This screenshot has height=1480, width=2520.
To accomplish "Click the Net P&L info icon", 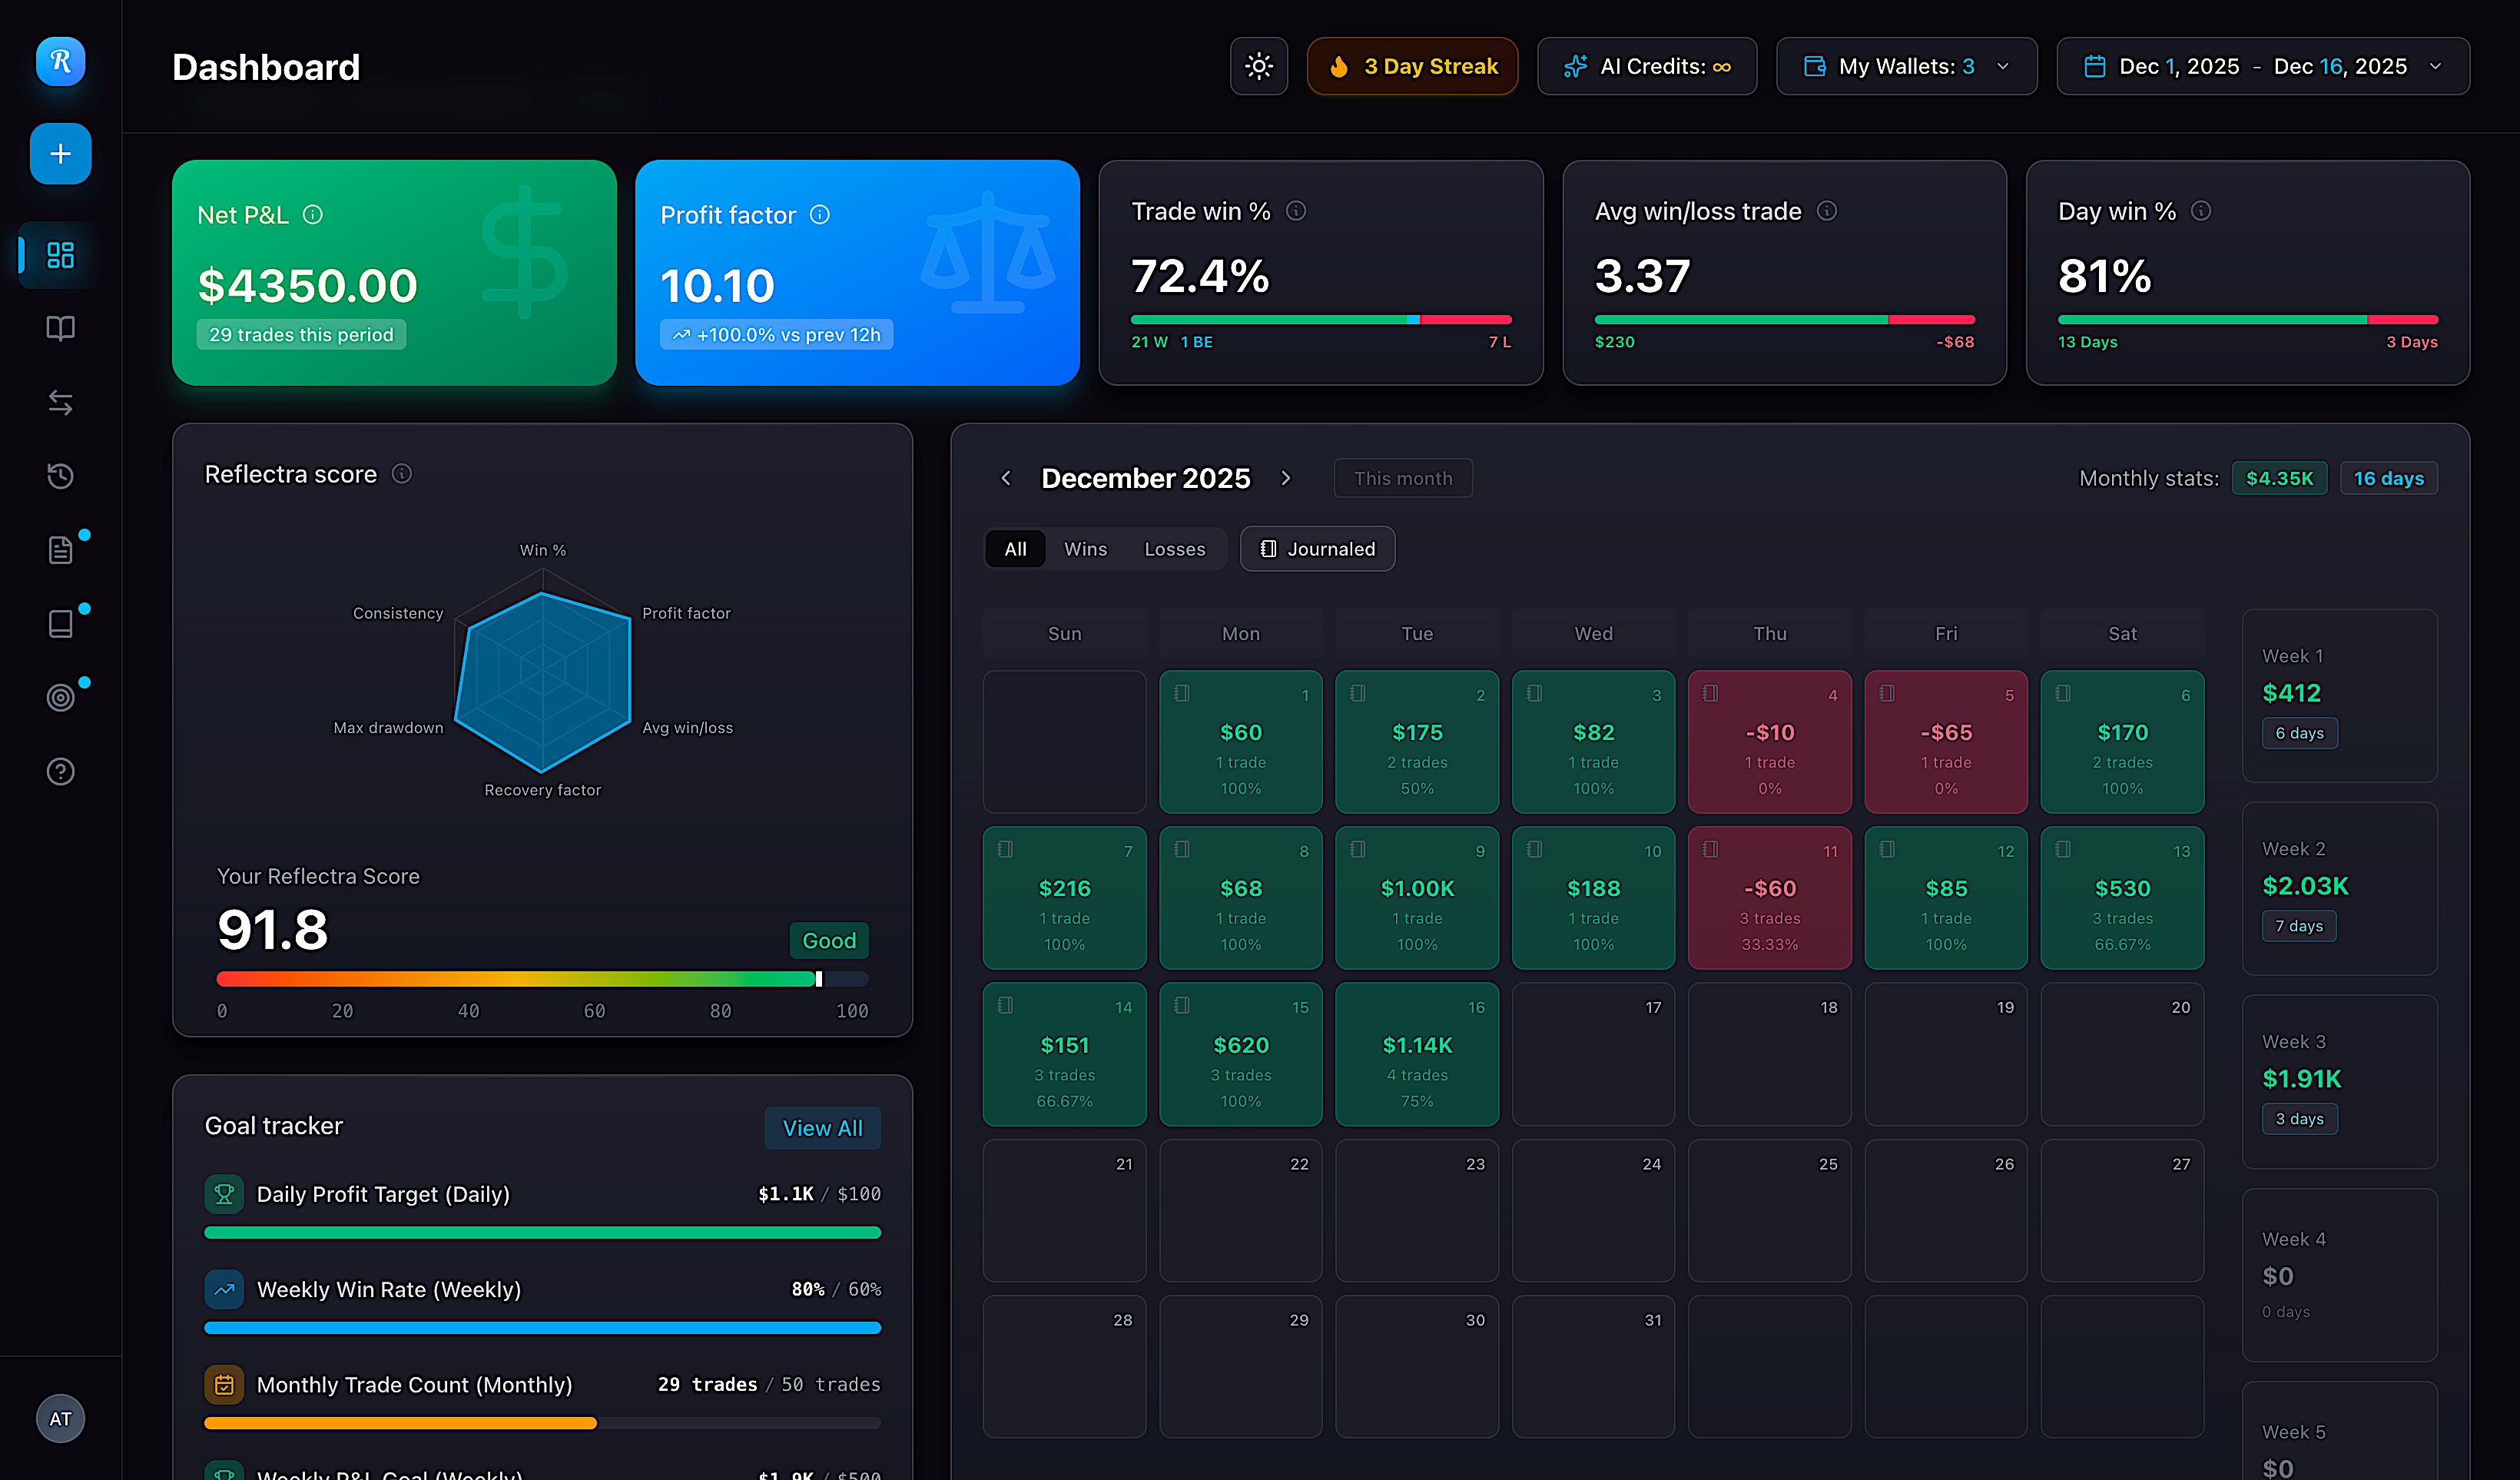I will click(x=313, y=215).
